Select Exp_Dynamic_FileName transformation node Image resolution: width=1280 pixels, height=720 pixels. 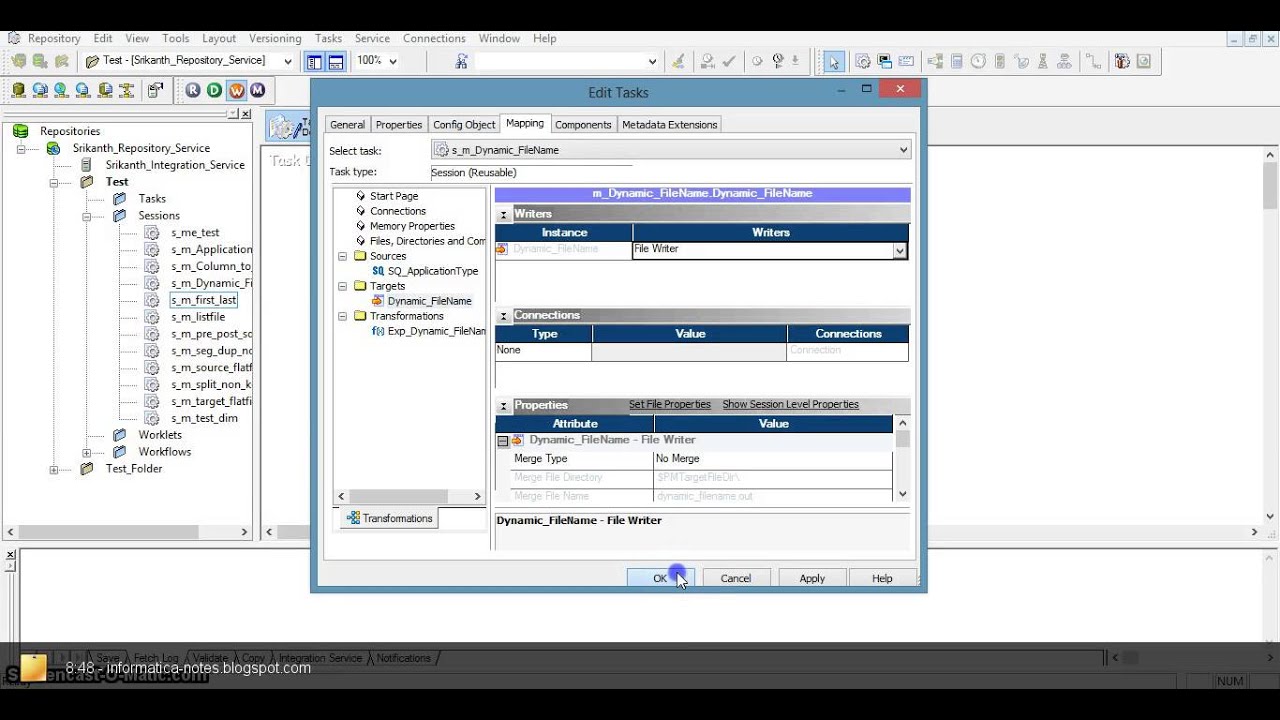(x=437, y=331)
